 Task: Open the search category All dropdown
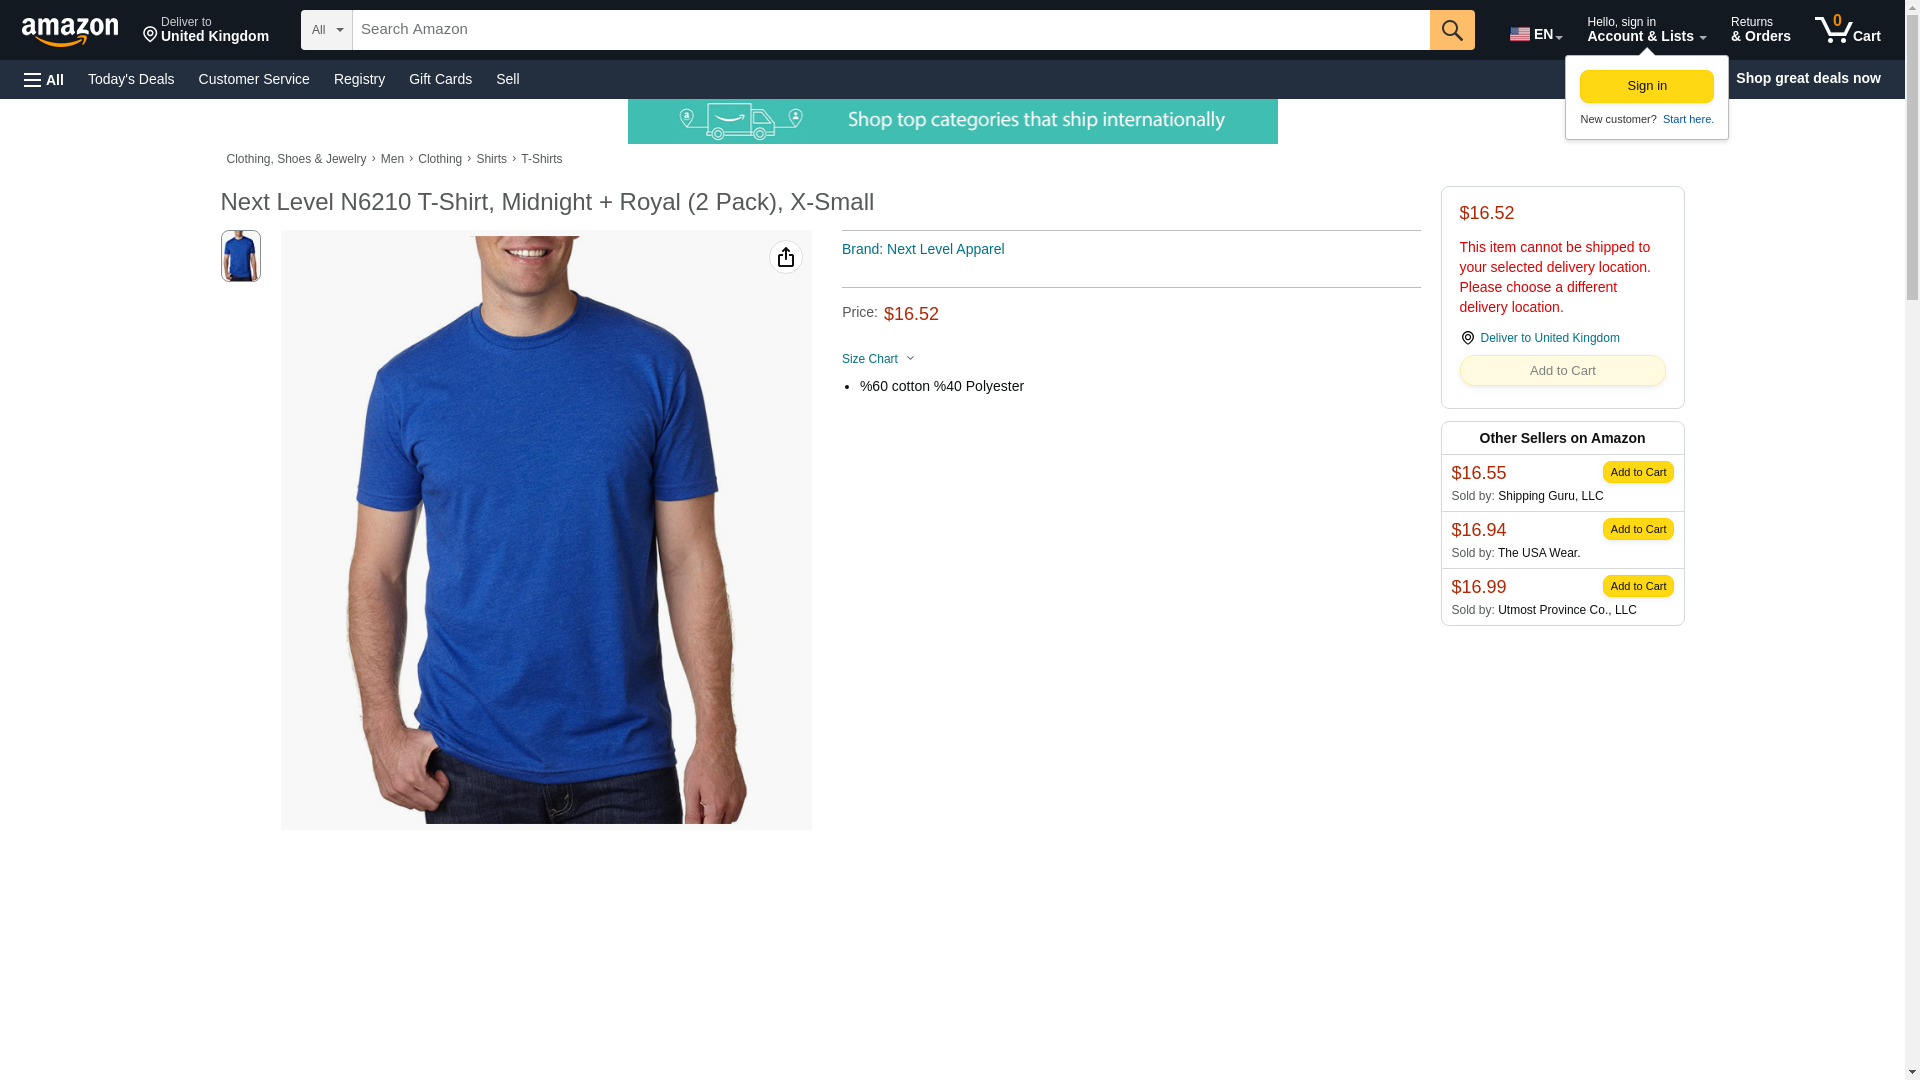(x=327, y=30)
